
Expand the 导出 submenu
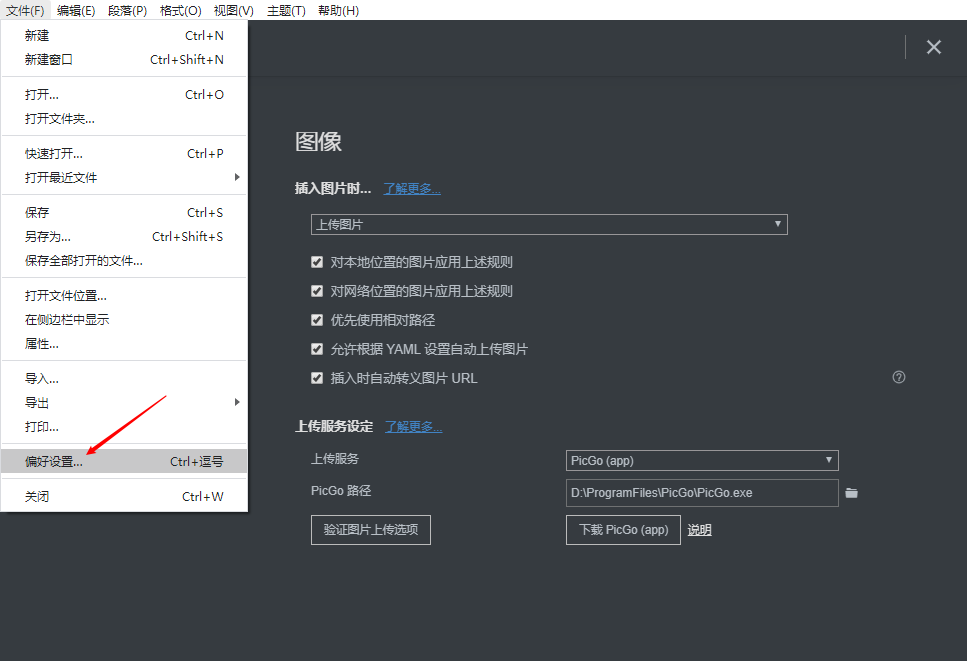124,403
